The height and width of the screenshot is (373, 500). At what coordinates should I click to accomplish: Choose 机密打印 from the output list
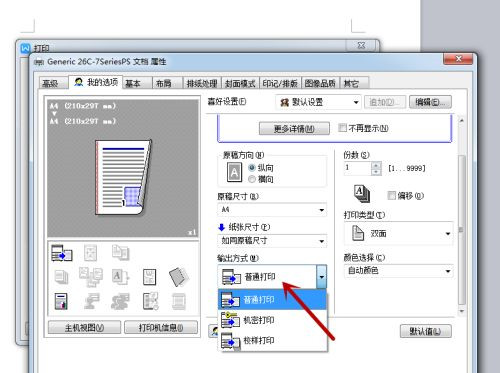pyautogui.click(x=273, y=320)
